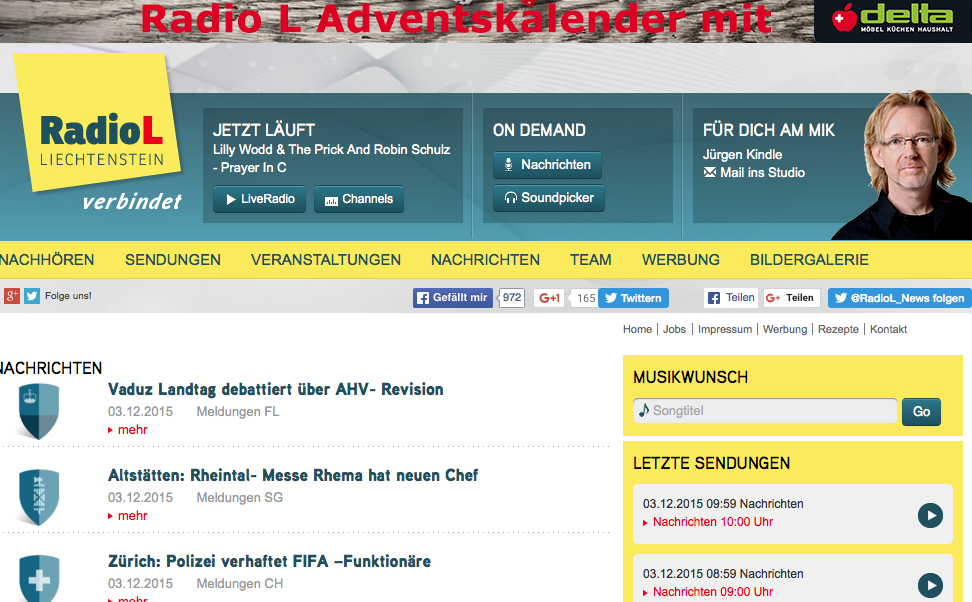Start the LiveRadio stream
This screenshot has width=972, height=602.
click(259, 199)
